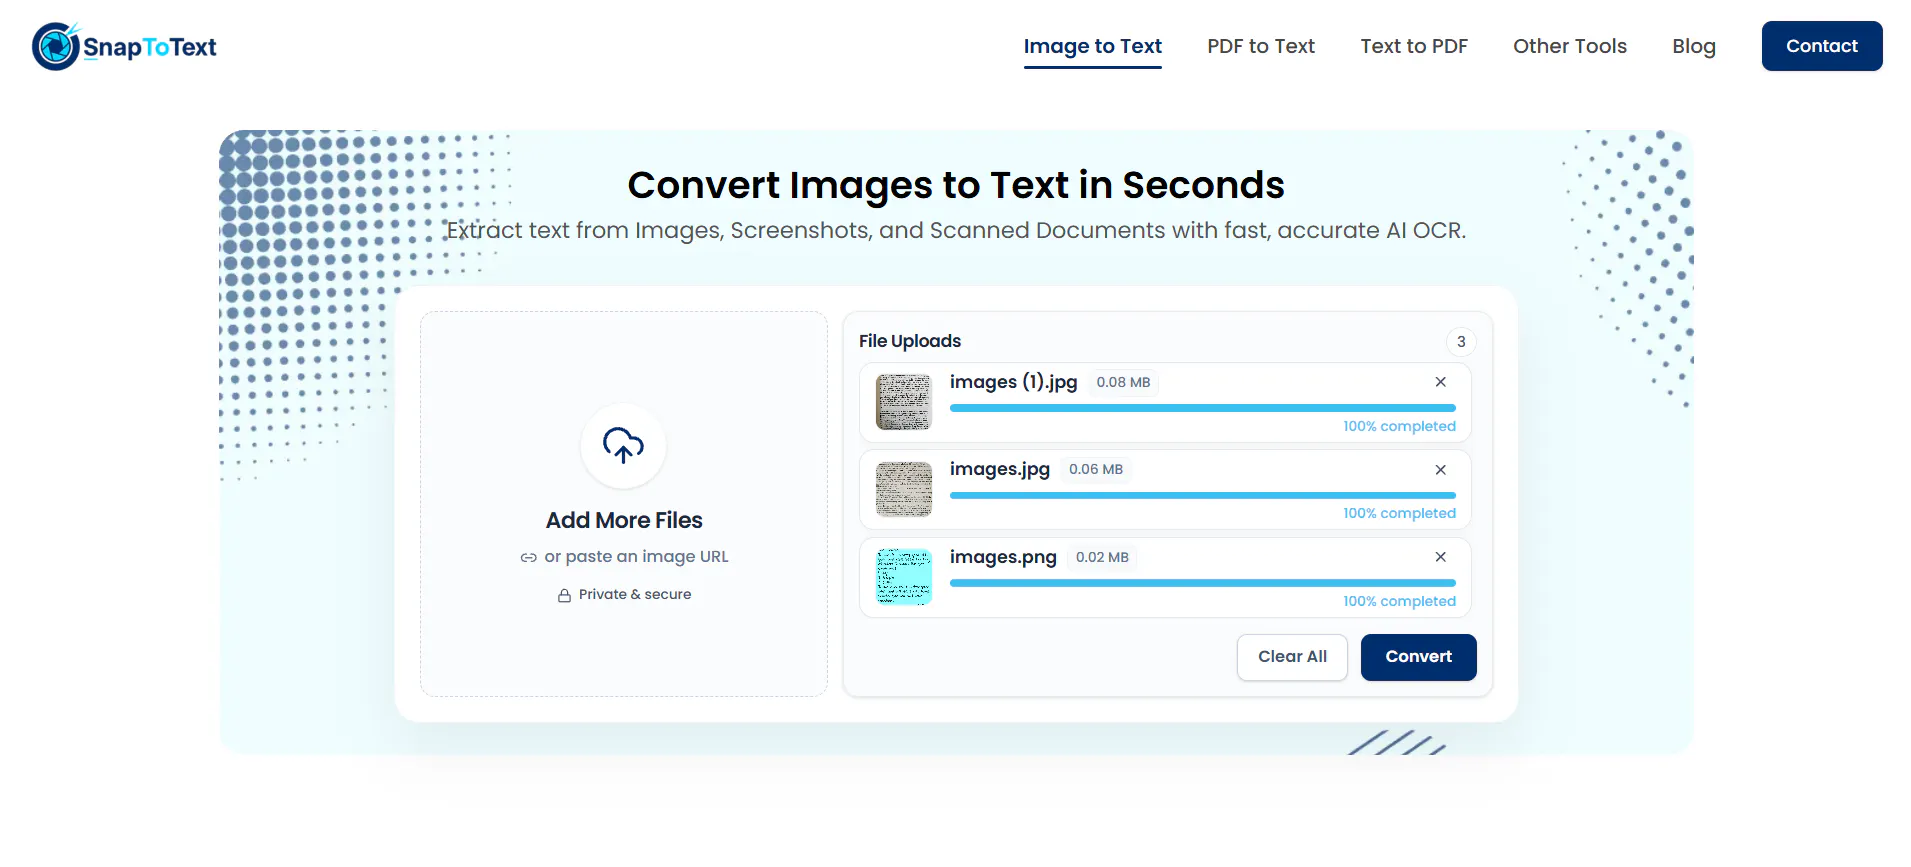Screen dimensions: 1911x867
Task: Click 'or paste an image URL' link
Action: pyautogui.click(x=636, y=557)
